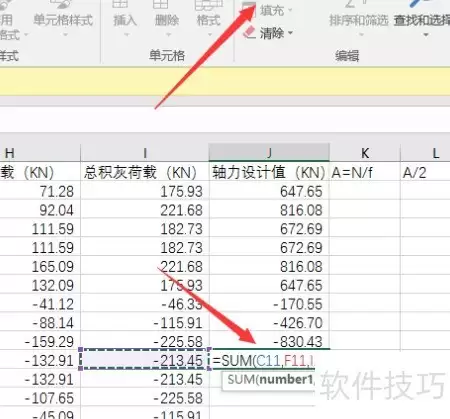The image size is (450, 419).
Task: Select cell with value -830.43
Action: [269, 341]
